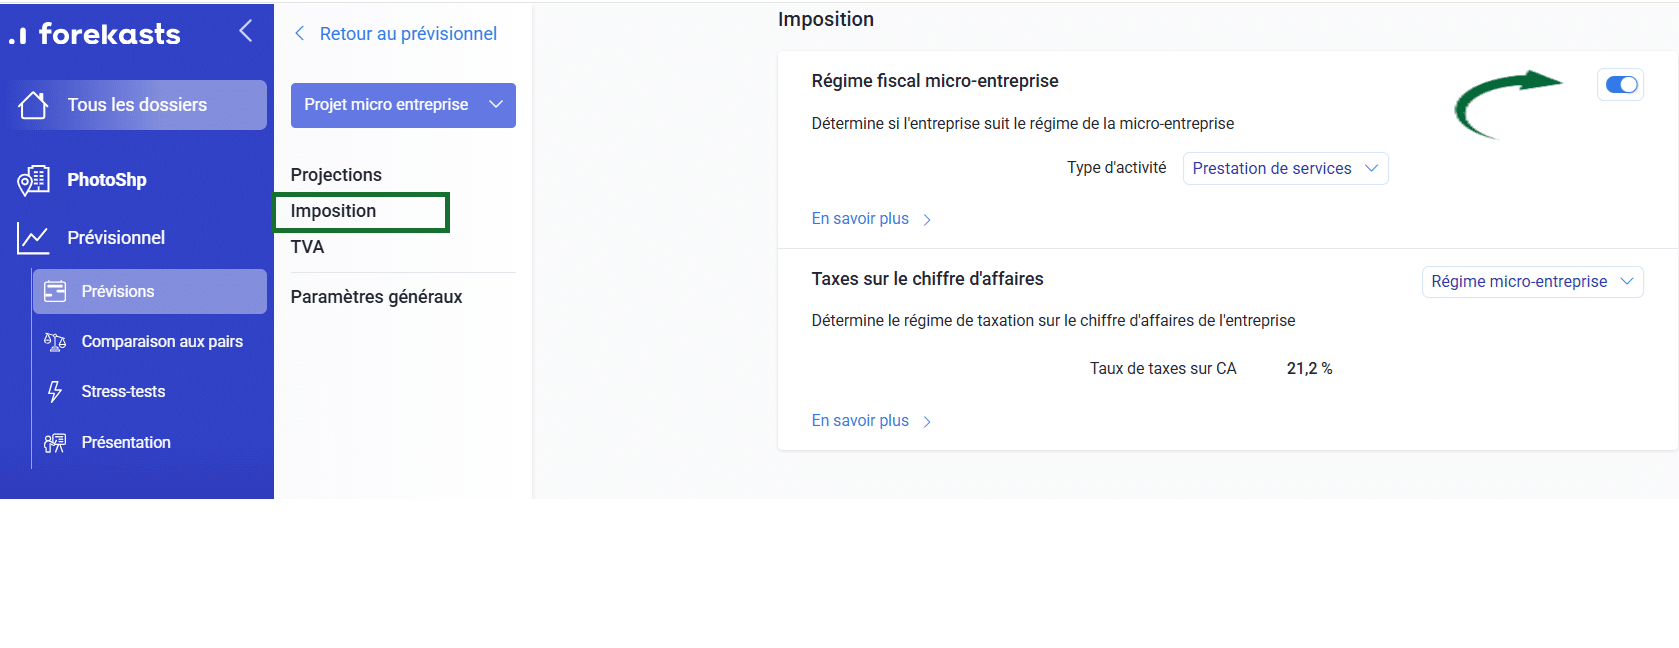
Task: Open the Projections menu item
Action: [x=336, y=175]
